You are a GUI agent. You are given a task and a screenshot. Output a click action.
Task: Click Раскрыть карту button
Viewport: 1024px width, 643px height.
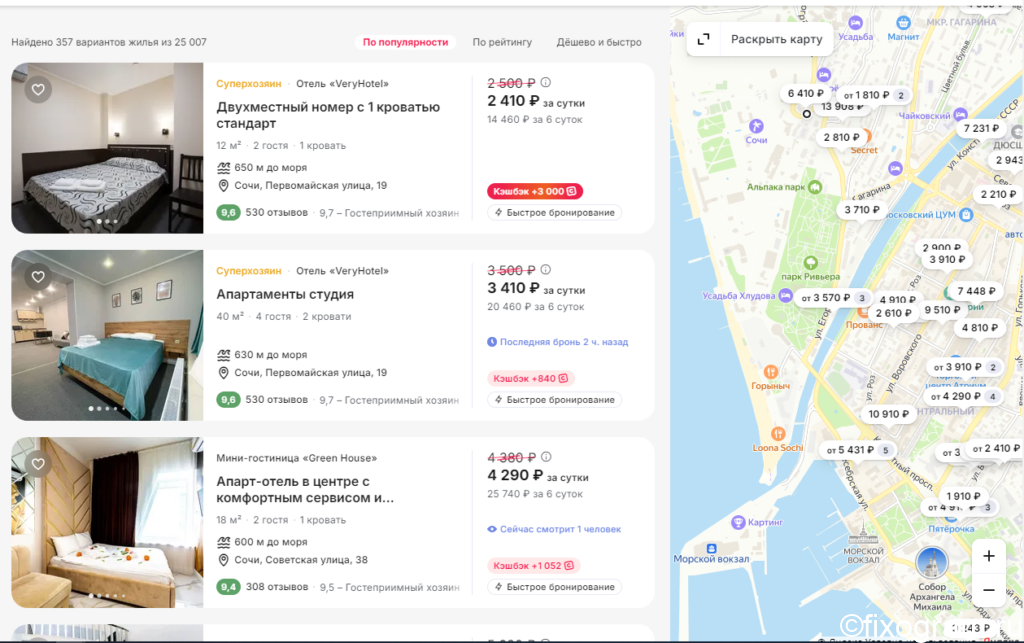click(x=776, y=39)
